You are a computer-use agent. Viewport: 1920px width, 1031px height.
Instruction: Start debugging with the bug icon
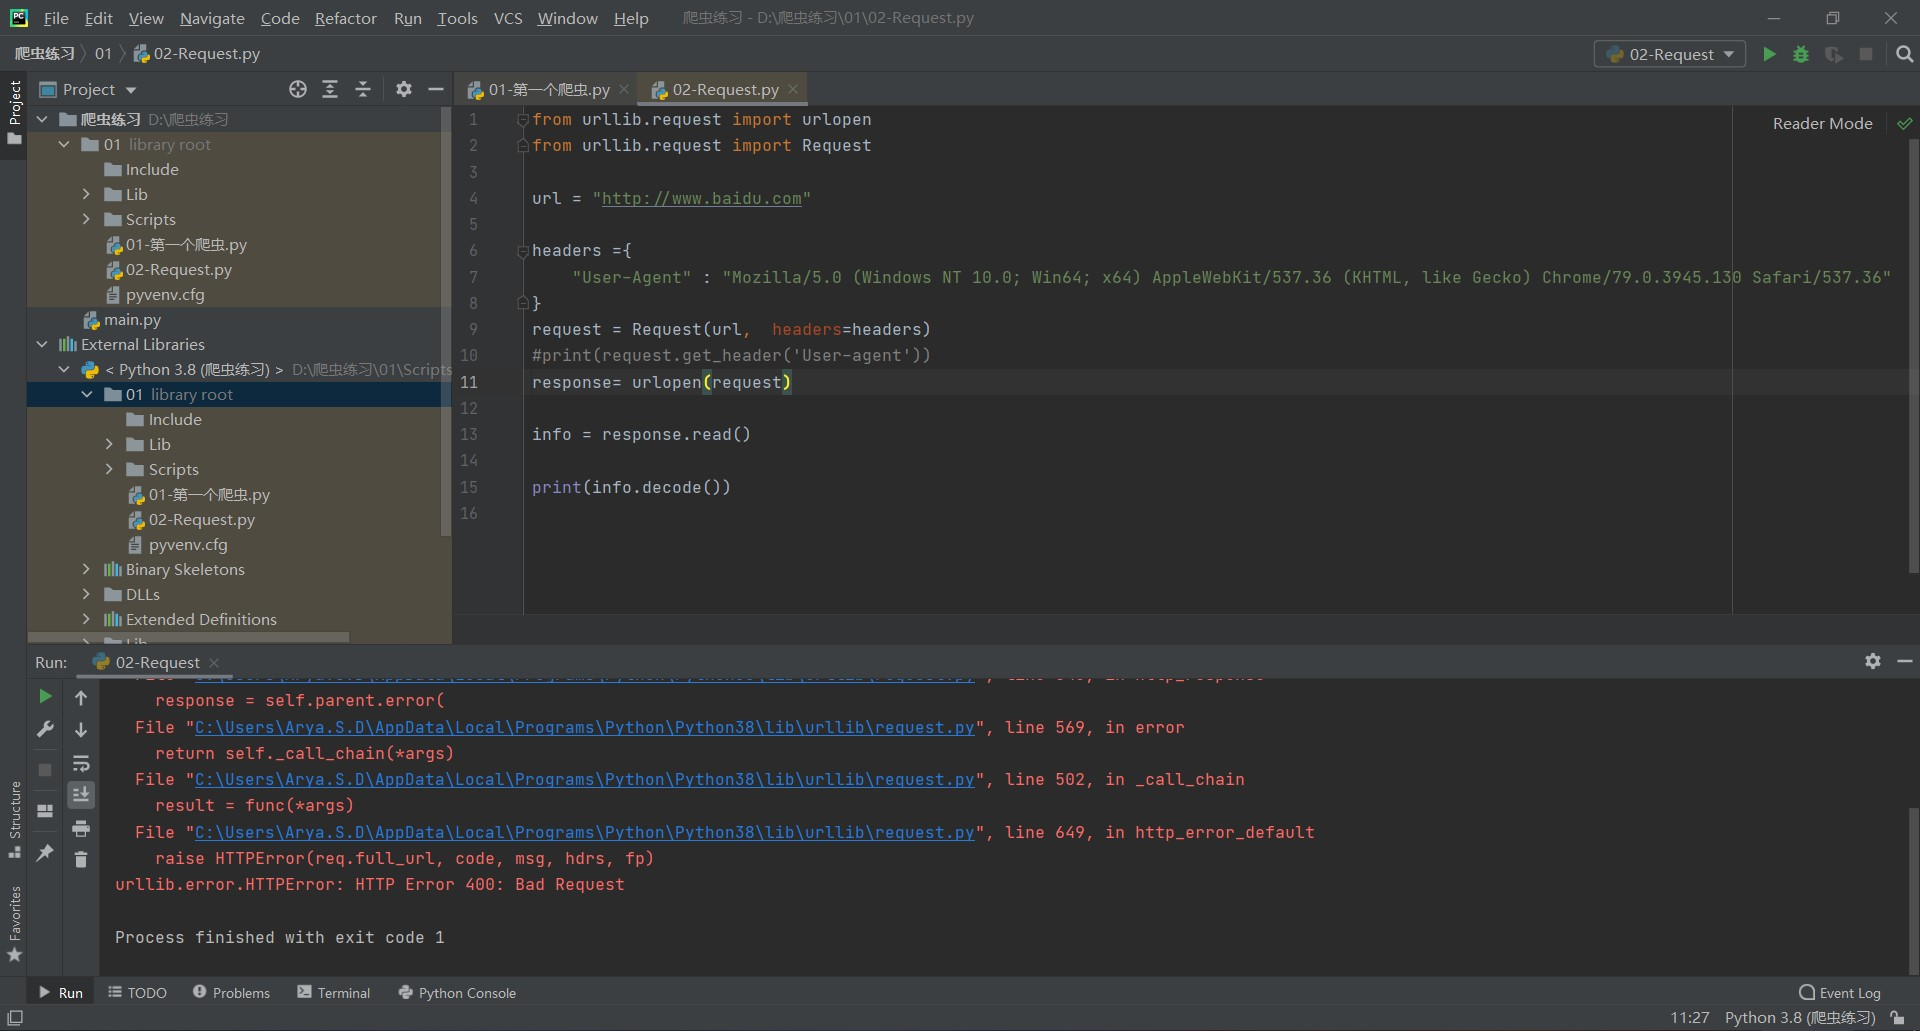tap(1801, 54)
